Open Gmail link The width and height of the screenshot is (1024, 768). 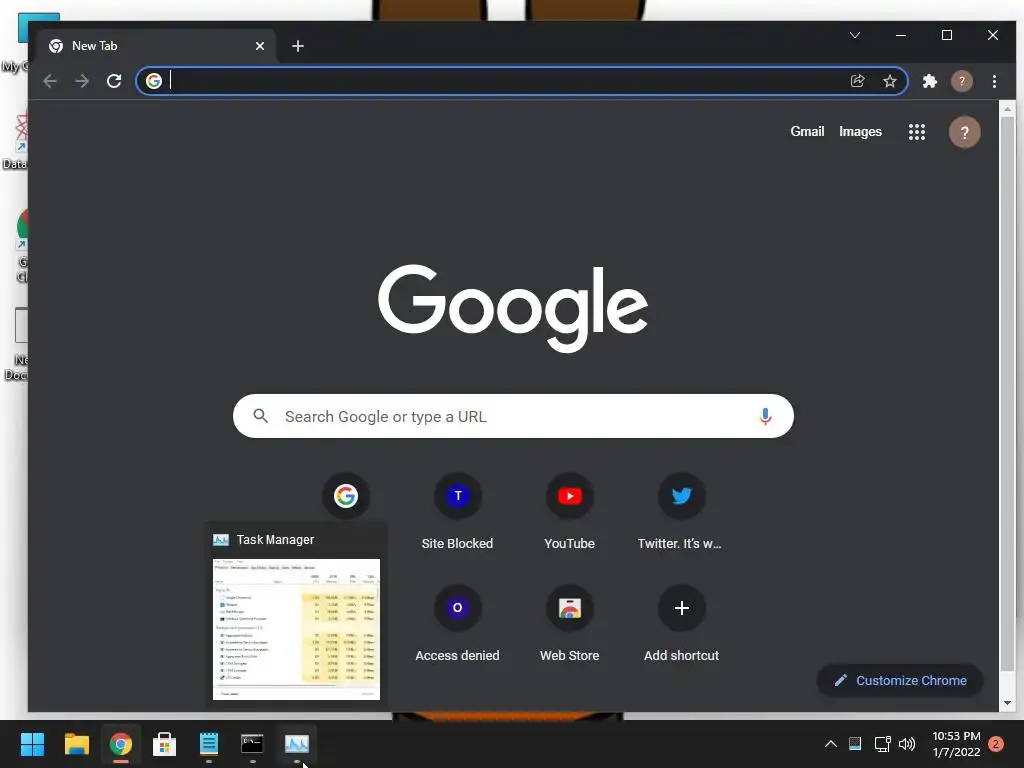807,131
